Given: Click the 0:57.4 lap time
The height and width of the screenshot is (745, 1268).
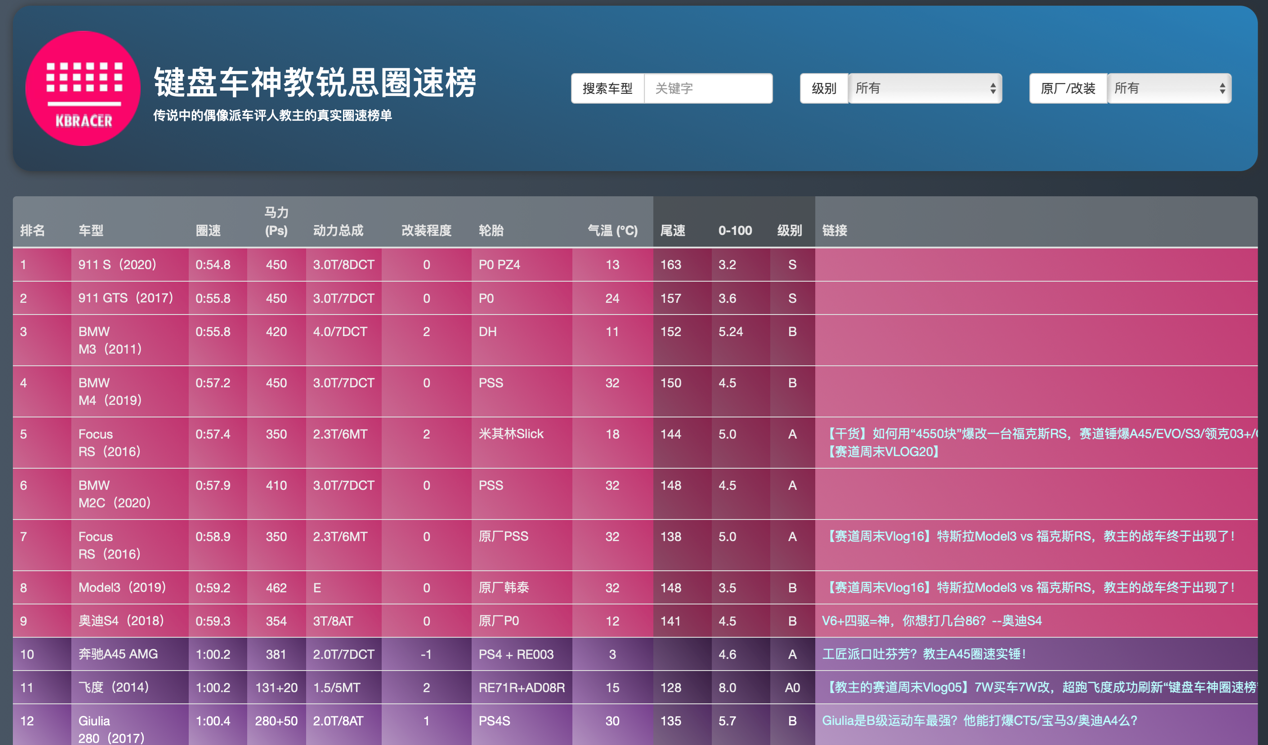Looking at the screenshot, I should [x=213, y=434].
